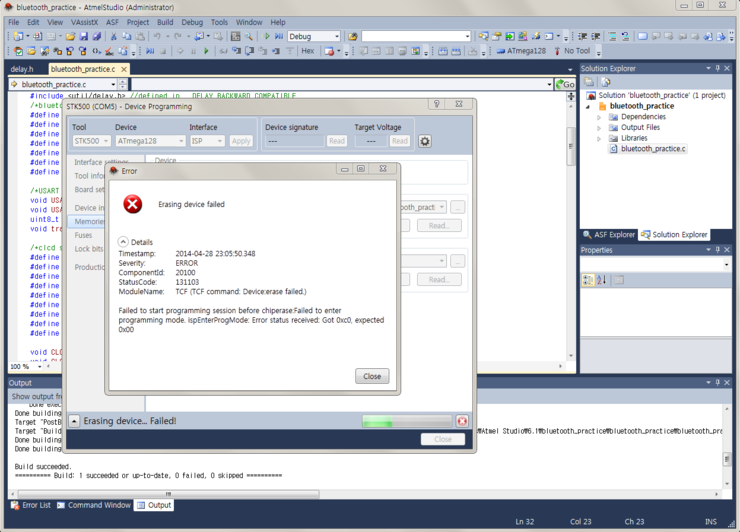
Task: Click Start Without Debugging green arrow
Action: pyautogui.click(x=266, y=36)
